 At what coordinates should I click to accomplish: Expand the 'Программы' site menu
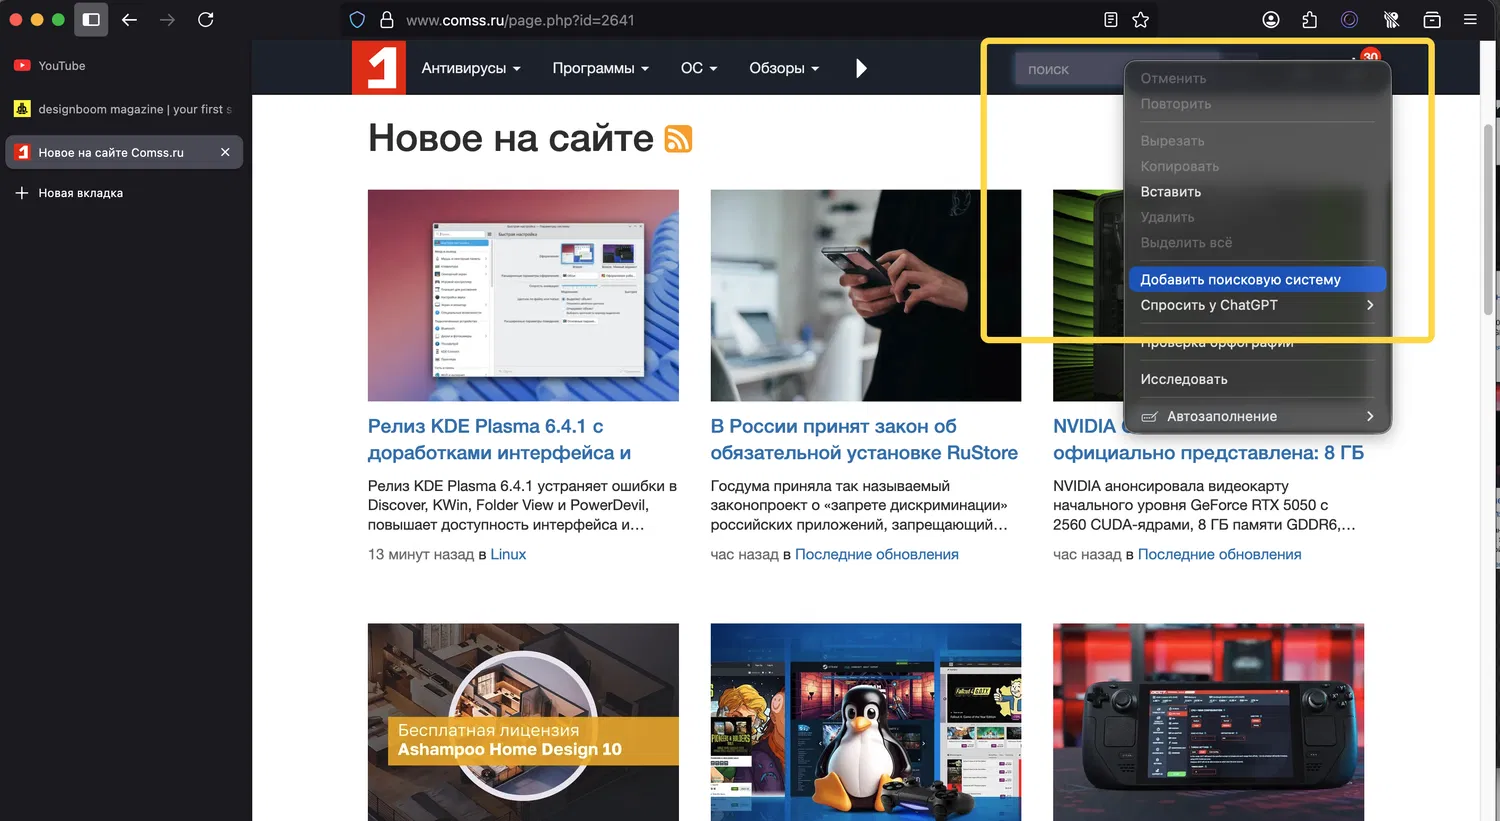click(601, 68)
